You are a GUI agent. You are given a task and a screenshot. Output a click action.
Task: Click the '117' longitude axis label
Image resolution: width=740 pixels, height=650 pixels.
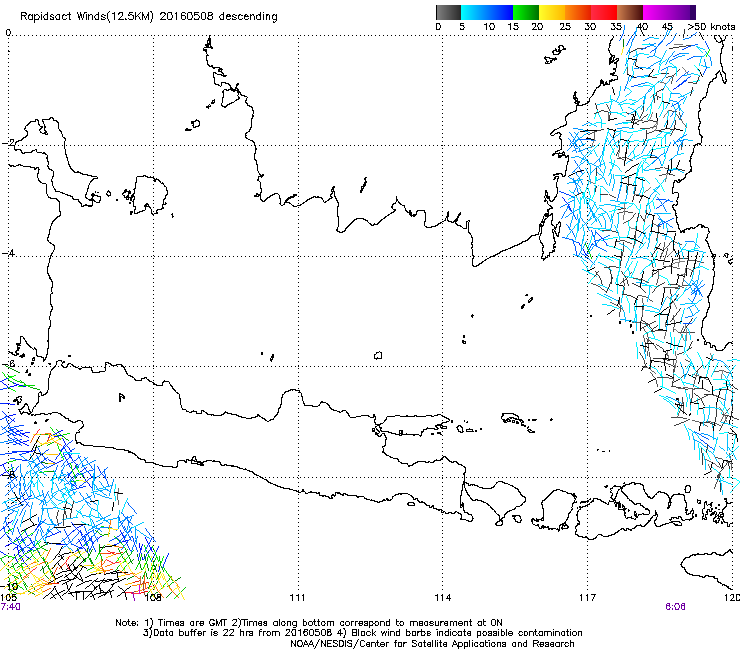point(588,598)
